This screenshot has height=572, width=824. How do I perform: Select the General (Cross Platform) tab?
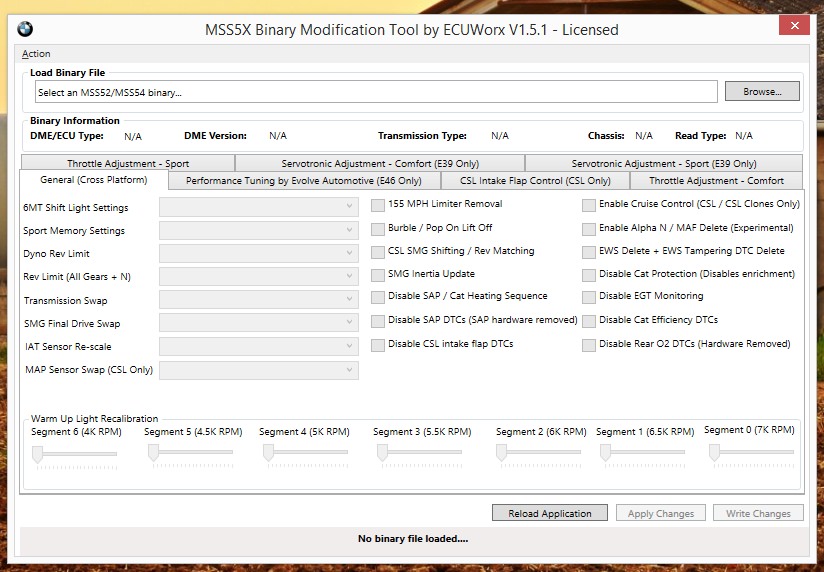tap(94, 180)
